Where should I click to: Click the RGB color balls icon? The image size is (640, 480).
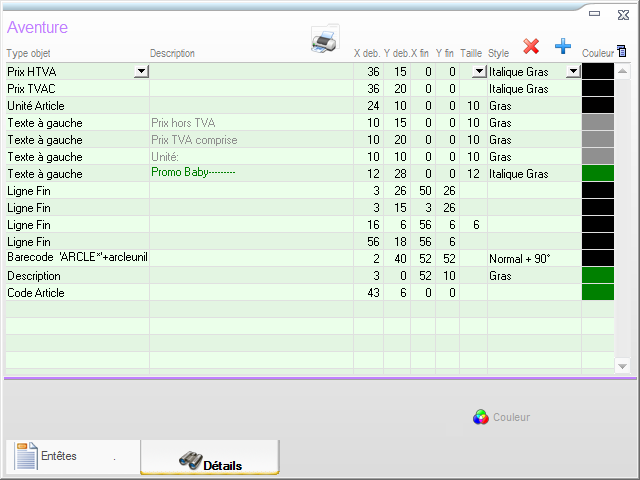(x=480, y=417)
